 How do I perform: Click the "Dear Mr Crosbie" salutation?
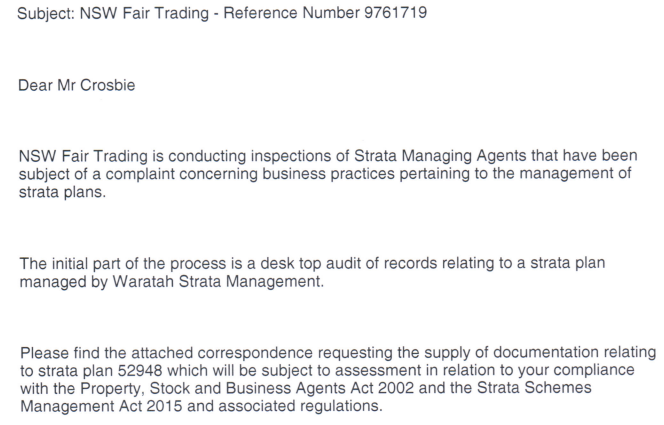click(x=77, y=85)
